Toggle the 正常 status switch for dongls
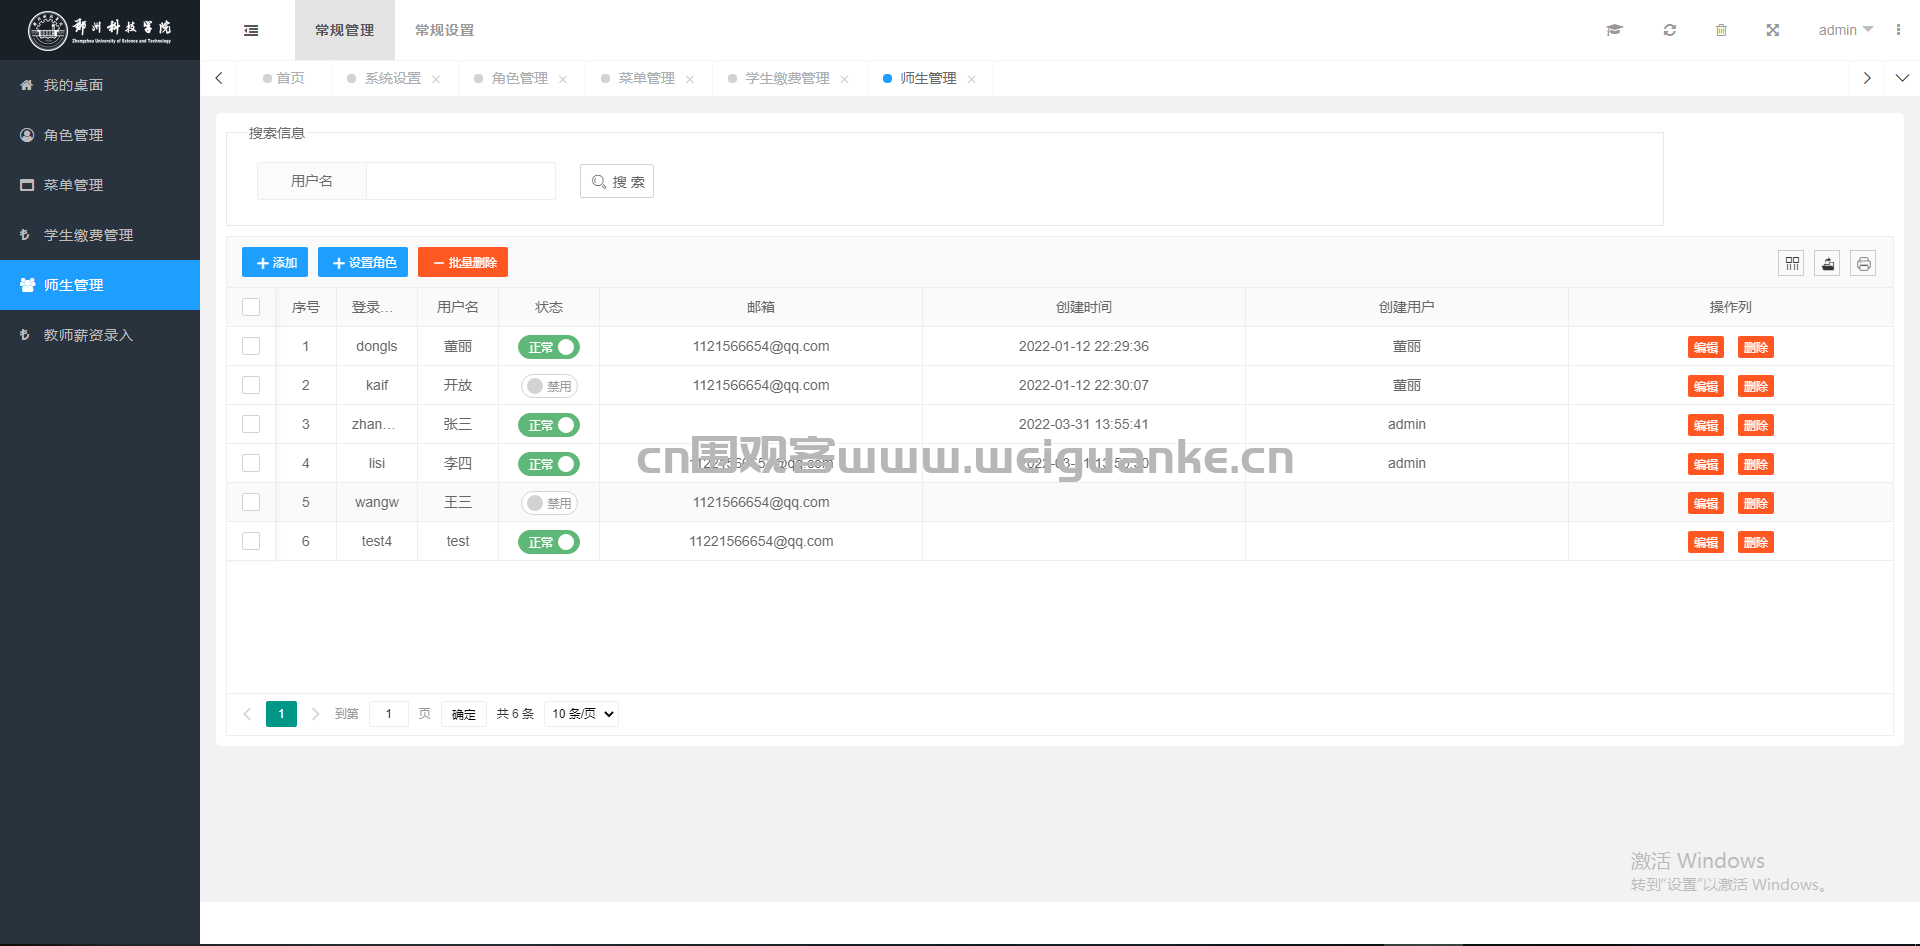1920x946 pixels. pyautogui.click(x=549, y=347)
